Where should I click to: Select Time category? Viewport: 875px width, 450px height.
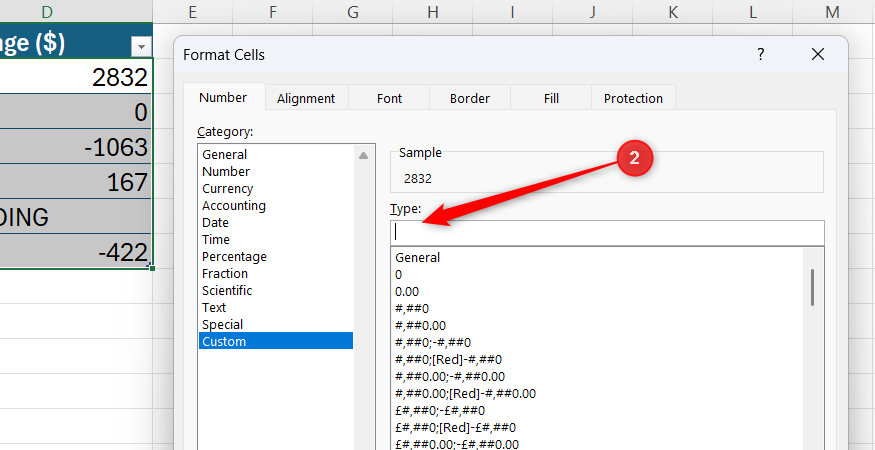[x=276, y=240]
